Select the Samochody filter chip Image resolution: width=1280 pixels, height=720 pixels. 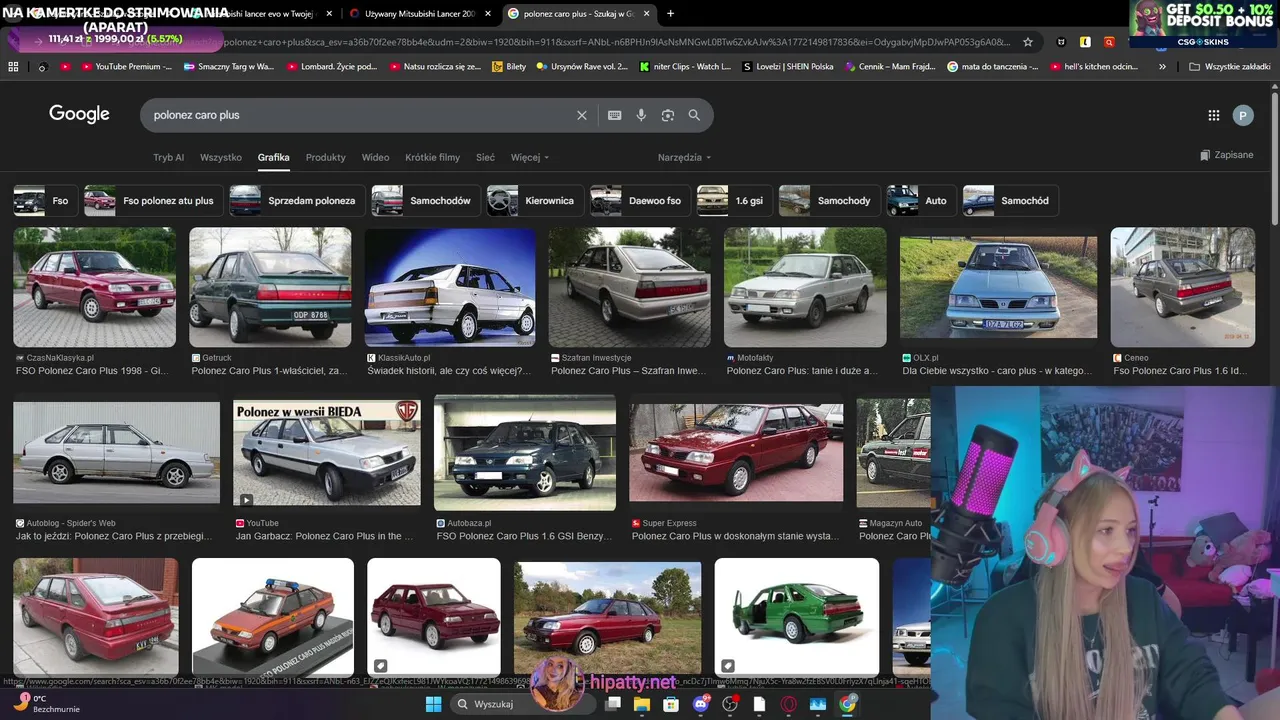point(829,201)
